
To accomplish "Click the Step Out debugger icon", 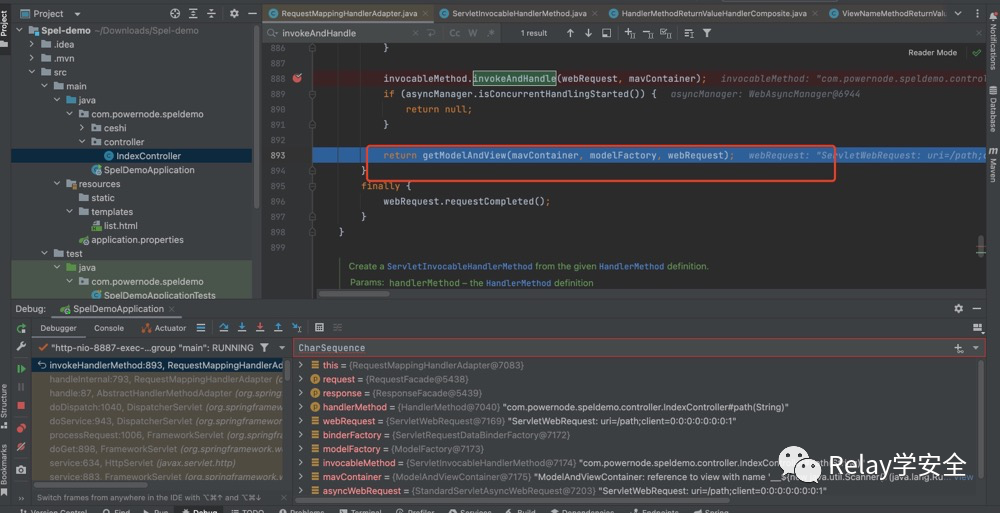I will 277,328.
